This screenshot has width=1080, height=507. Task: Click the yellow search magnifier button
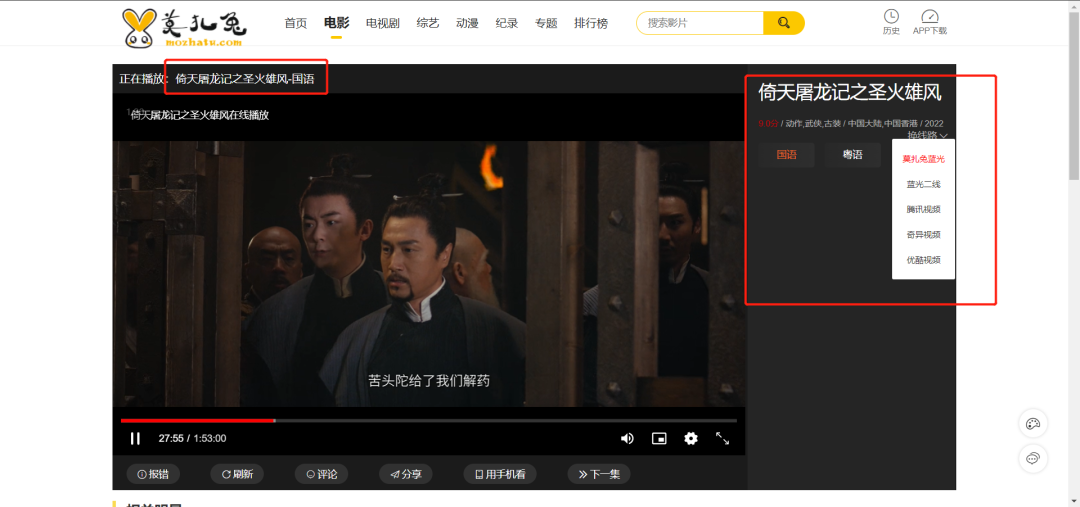tap(783, 23)
